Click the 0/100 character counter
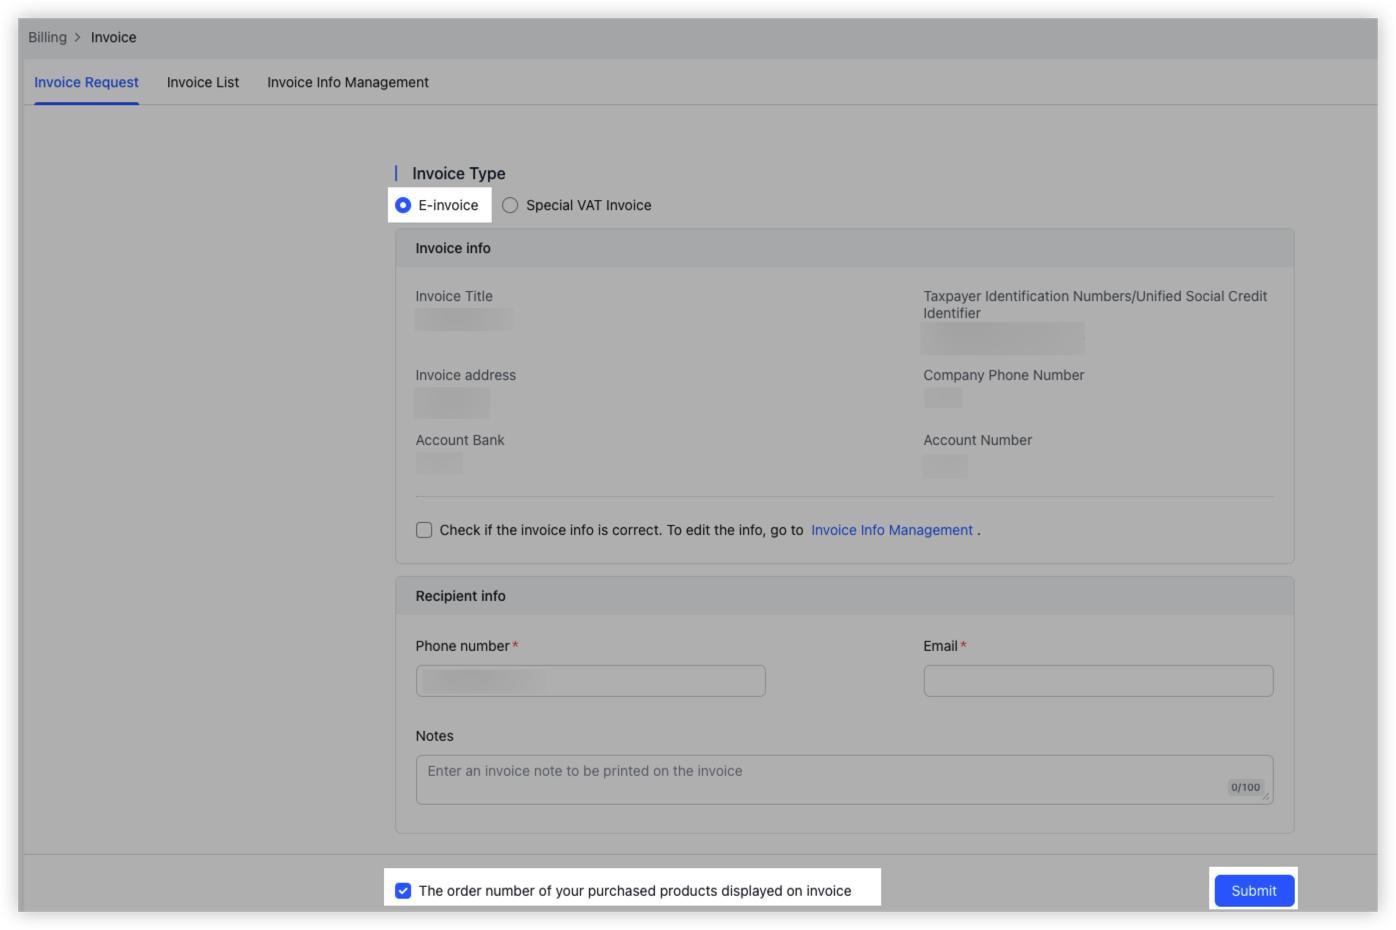1396x930 pixels. pos(1245,787)
